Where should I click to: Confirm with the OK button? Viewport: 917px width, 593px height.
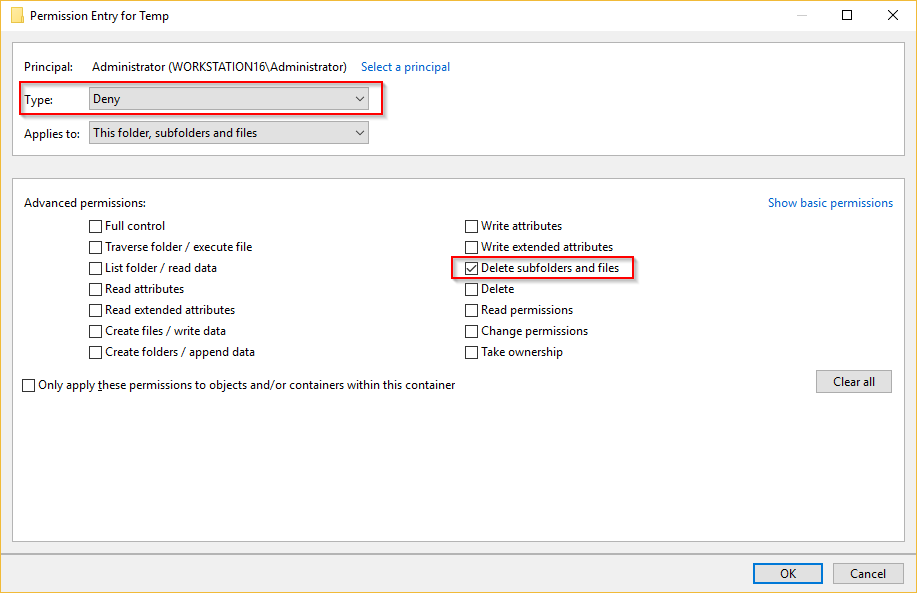click(788, 574)
